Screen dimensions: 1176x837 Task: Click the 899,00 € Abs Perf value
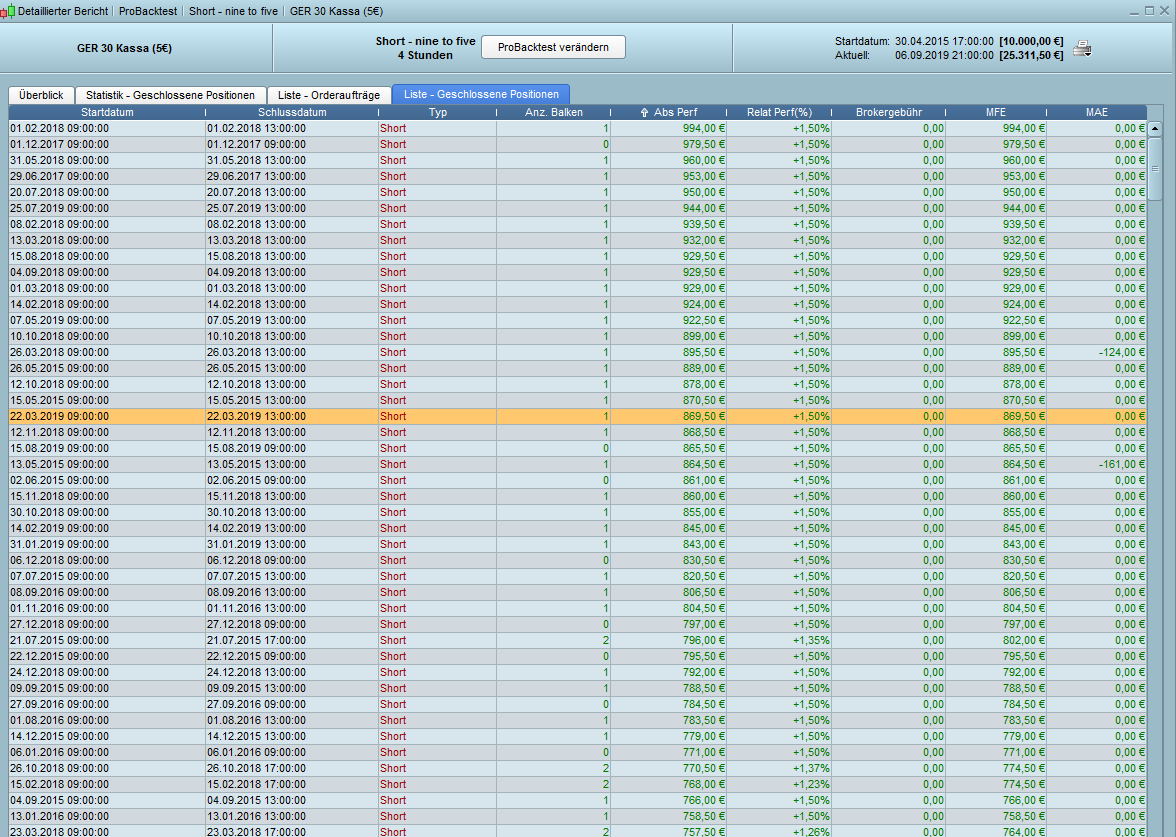(704, 336)
